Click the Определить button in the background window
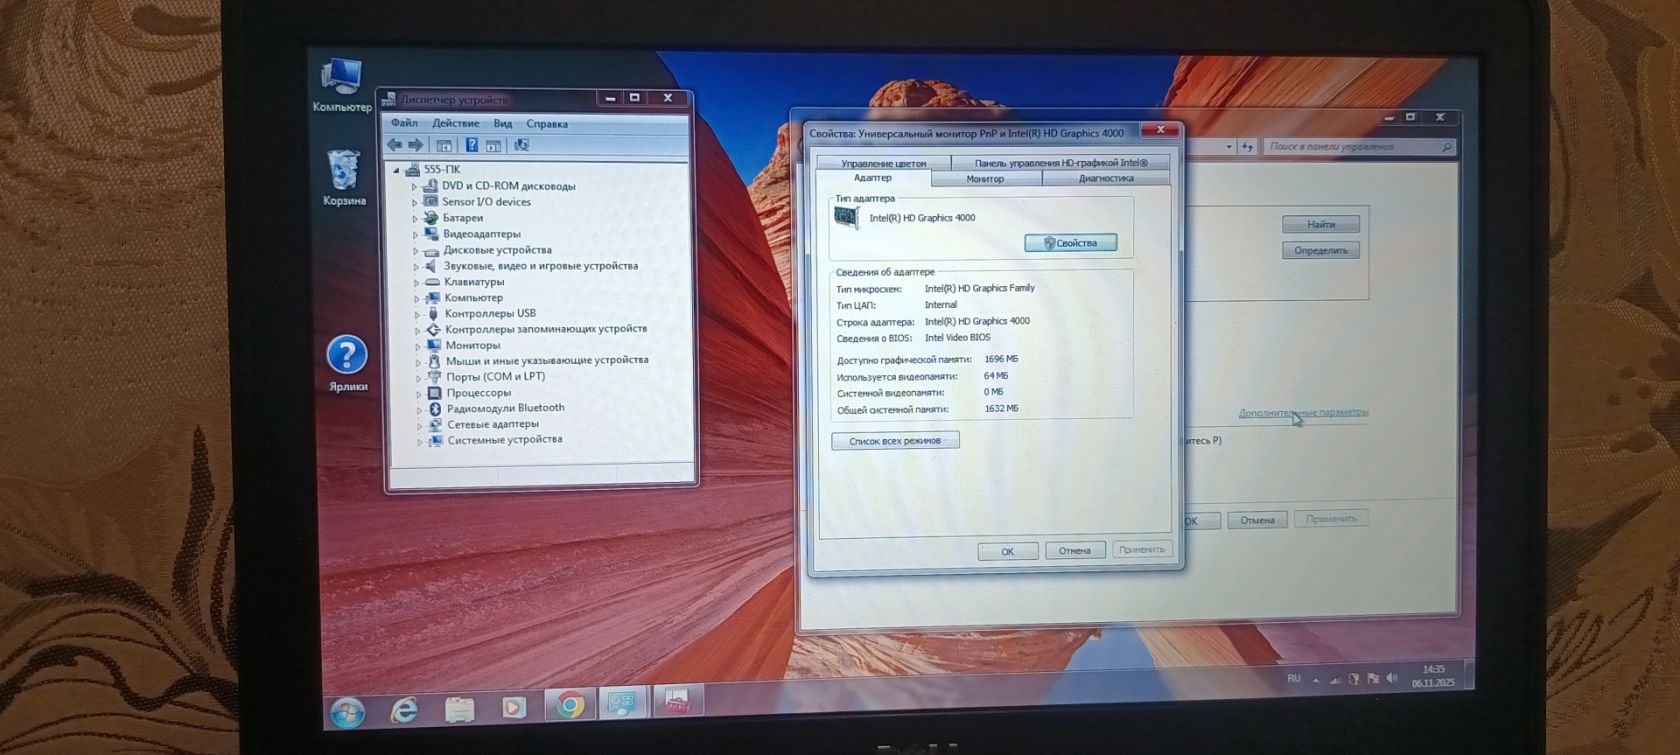 [1321, 250]
